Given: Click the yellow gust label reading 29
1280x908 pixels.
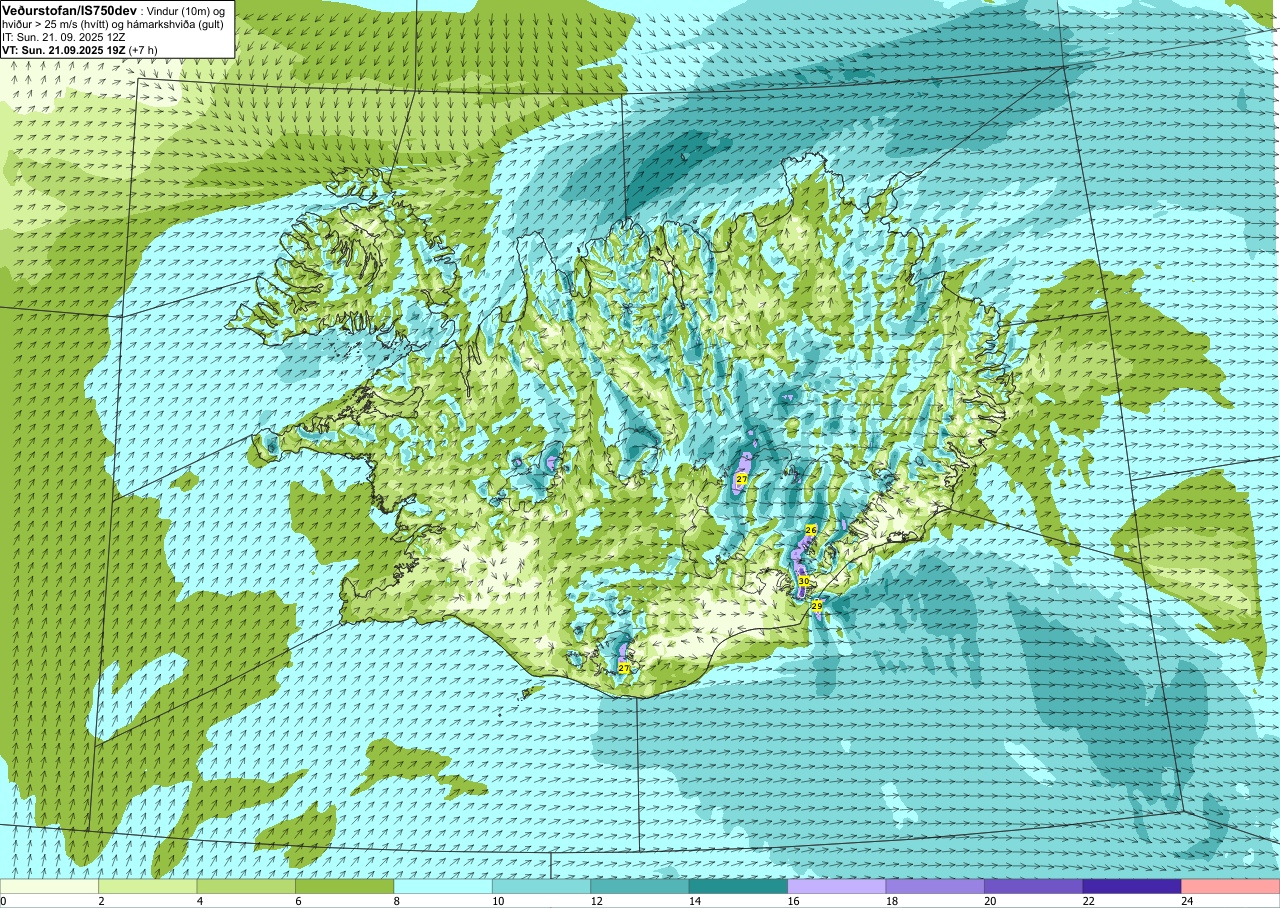Looking at the screenshot, I should 817,606.
